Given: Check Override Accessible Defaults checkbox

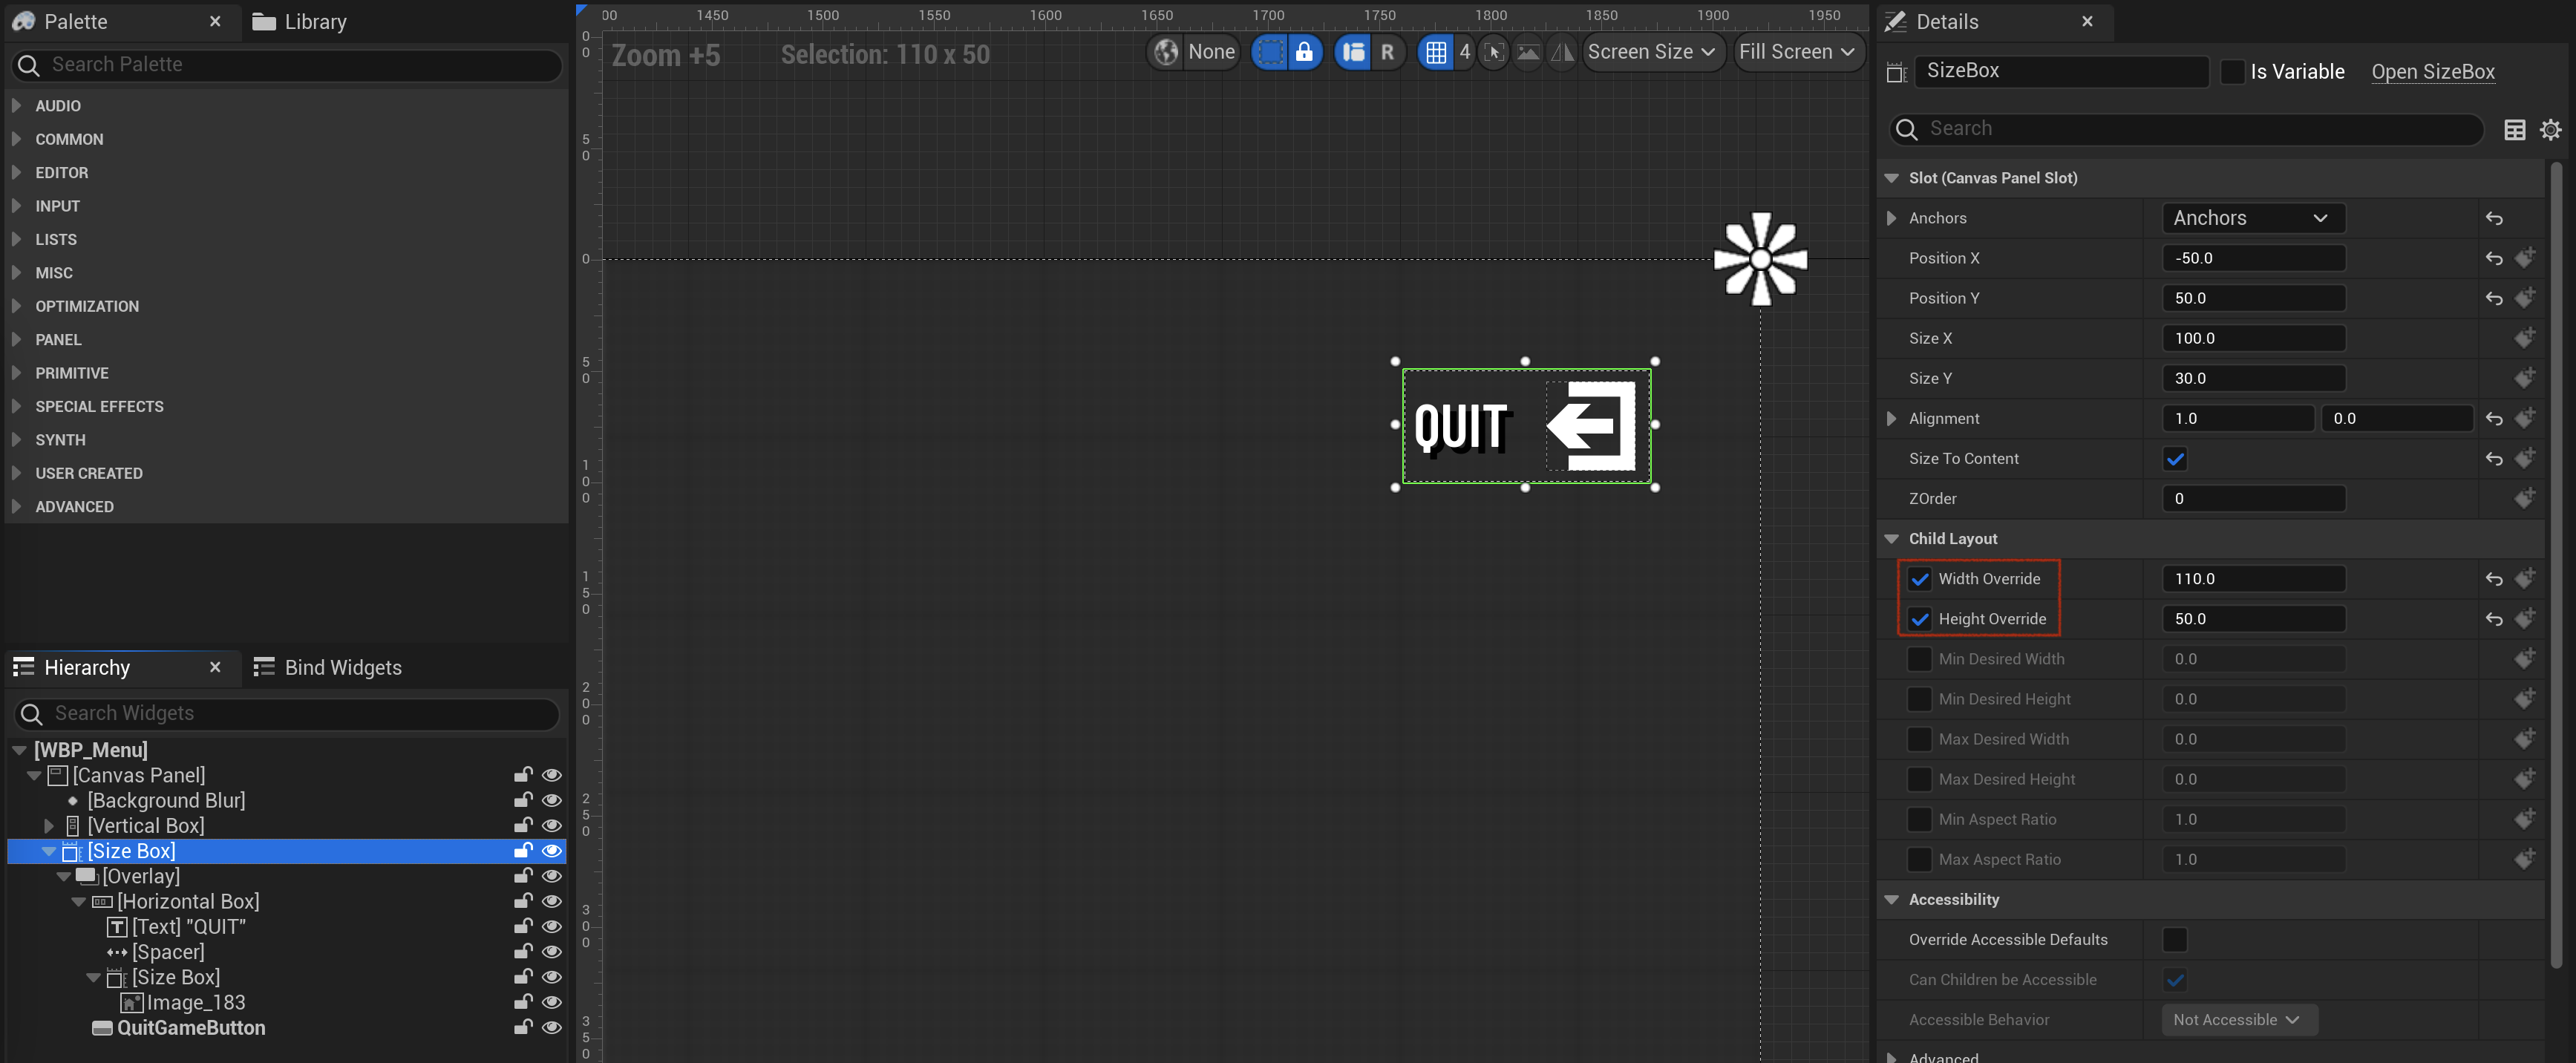Looking at the screenshot, I should [x=2174, y=940].
